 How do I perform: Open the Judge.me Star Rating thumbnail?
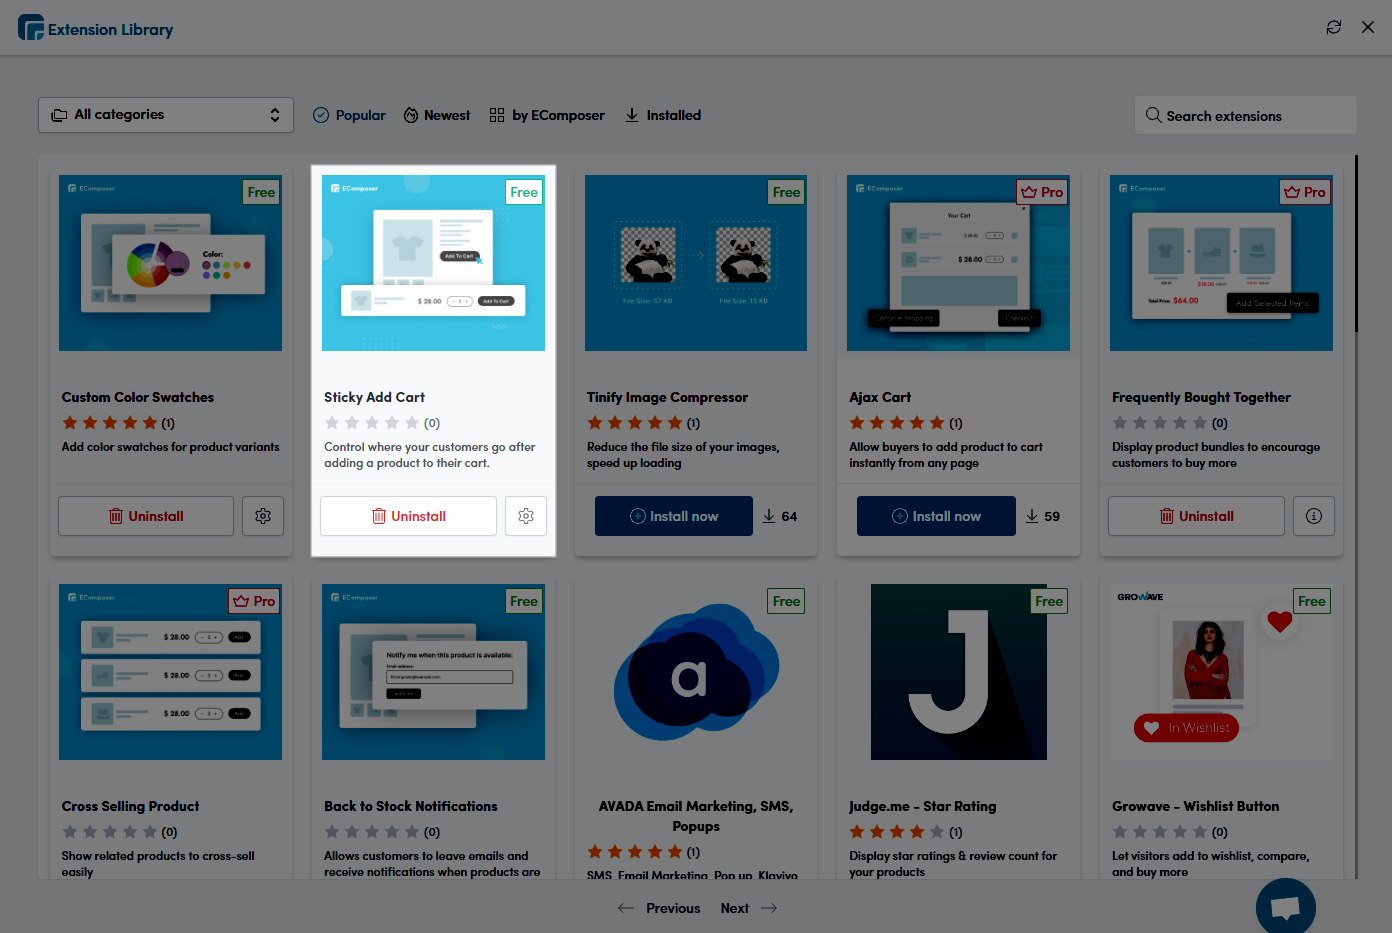[958, 672]
